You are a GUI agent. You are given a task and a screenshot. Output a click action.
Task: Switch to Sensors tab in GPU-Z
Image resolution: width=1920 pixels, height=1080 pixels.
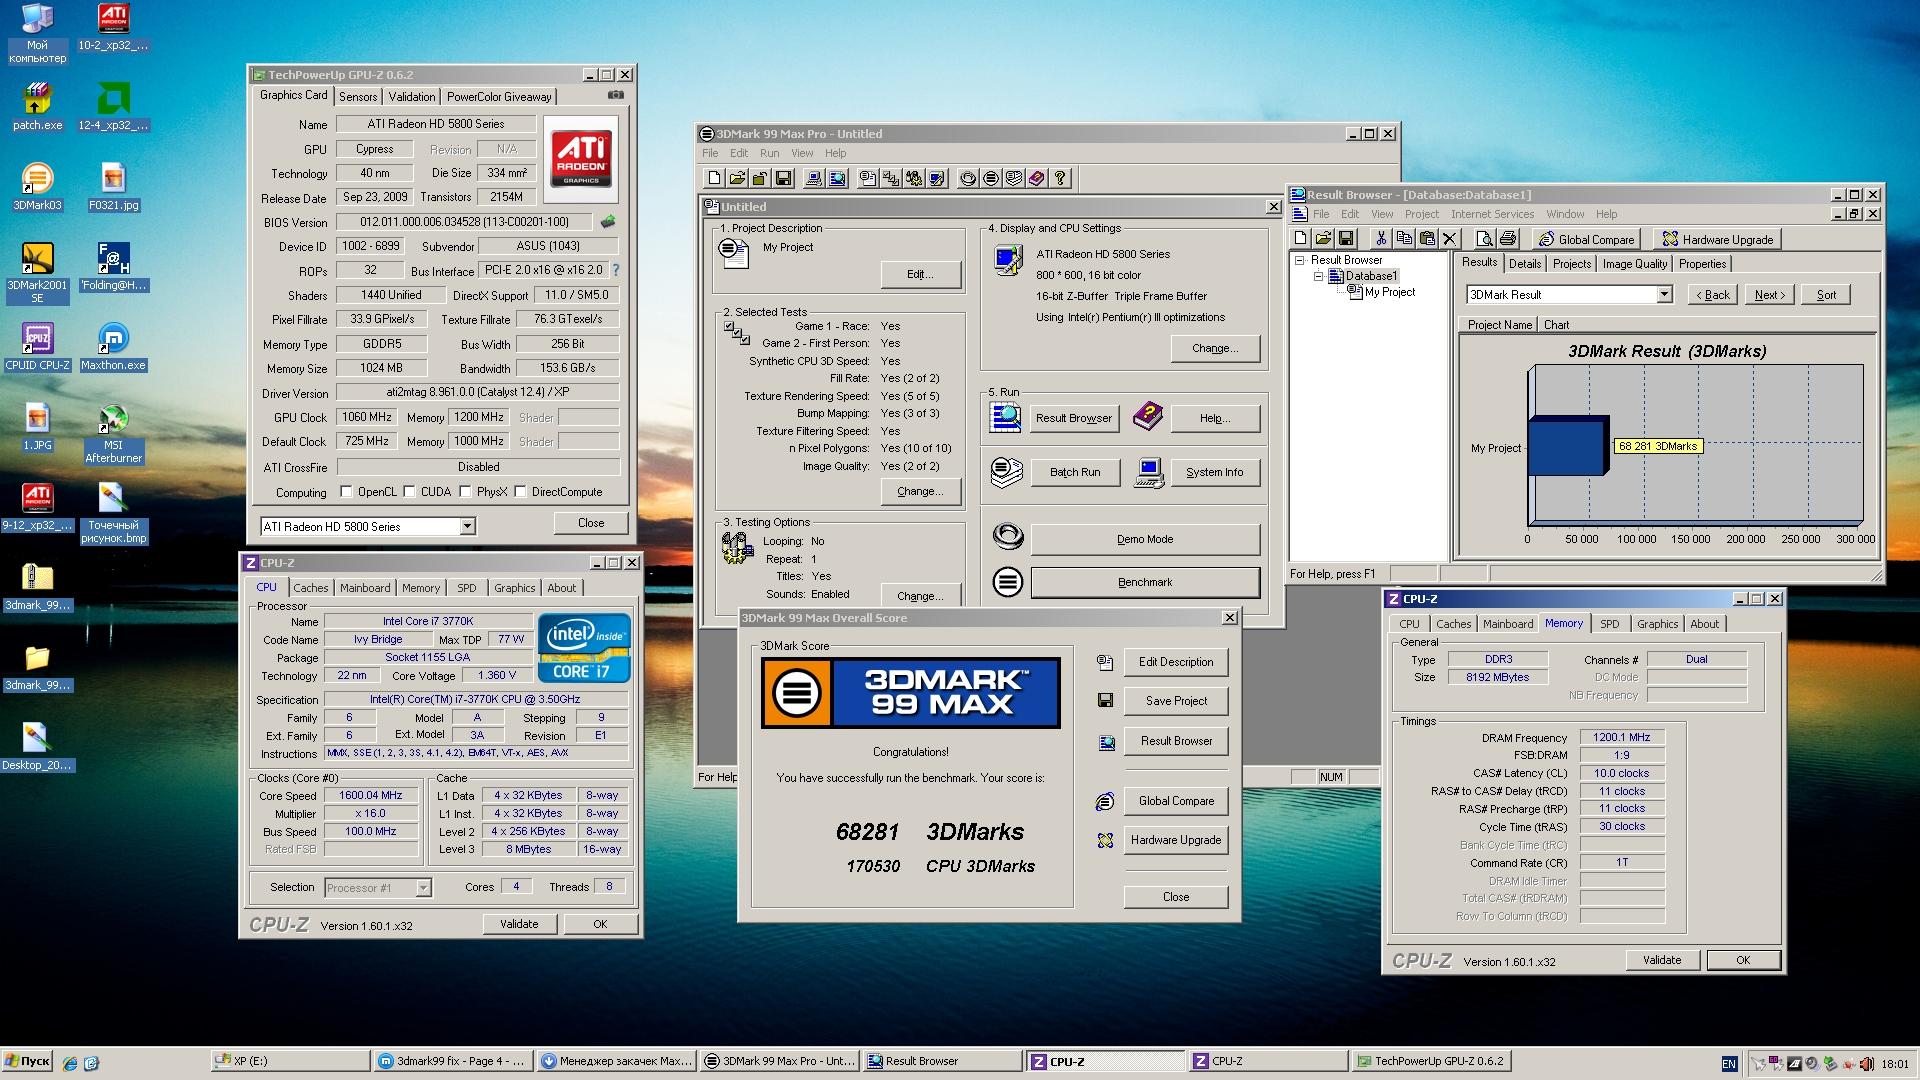[x=358, y=97]
